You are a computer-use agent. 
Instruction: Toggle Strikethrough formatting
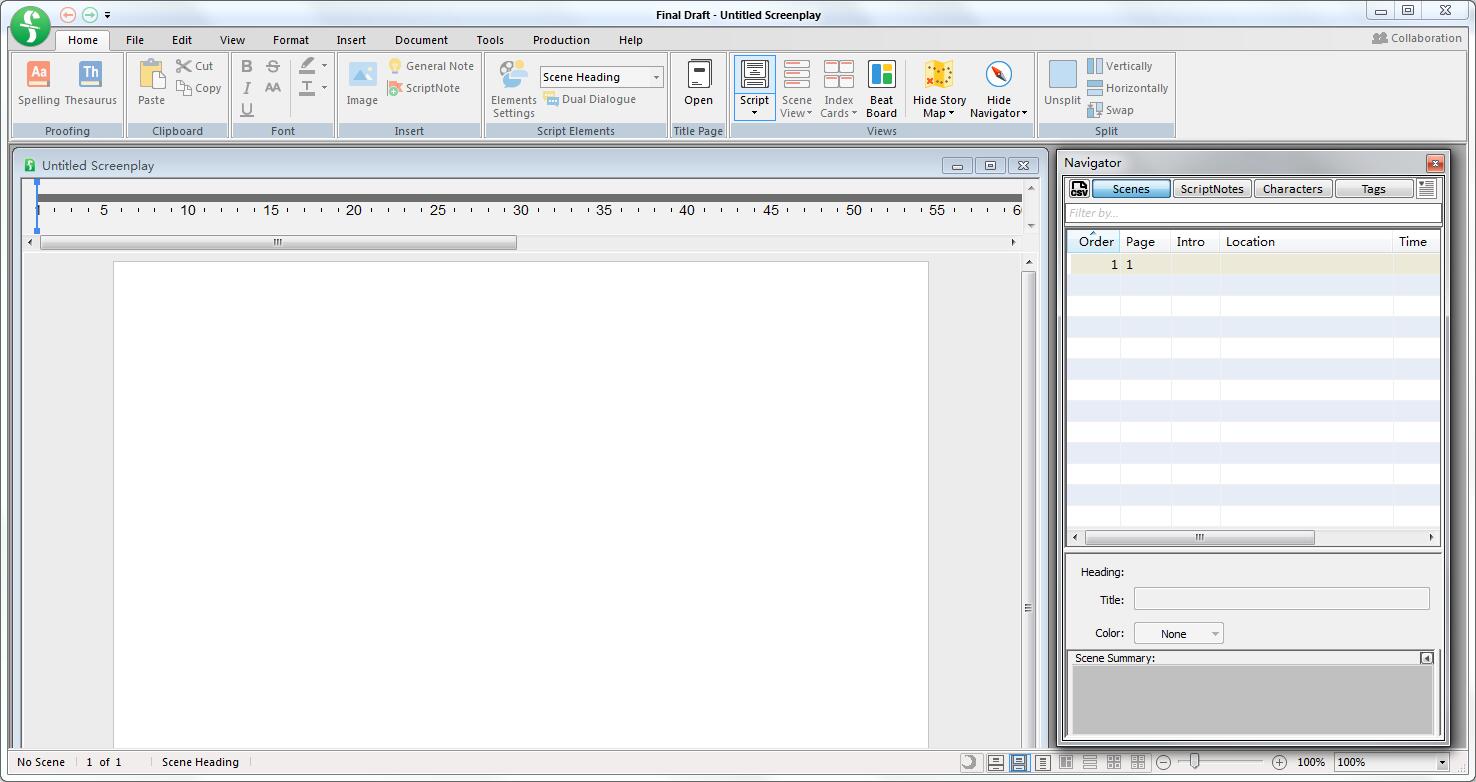[x=273, y=66]
